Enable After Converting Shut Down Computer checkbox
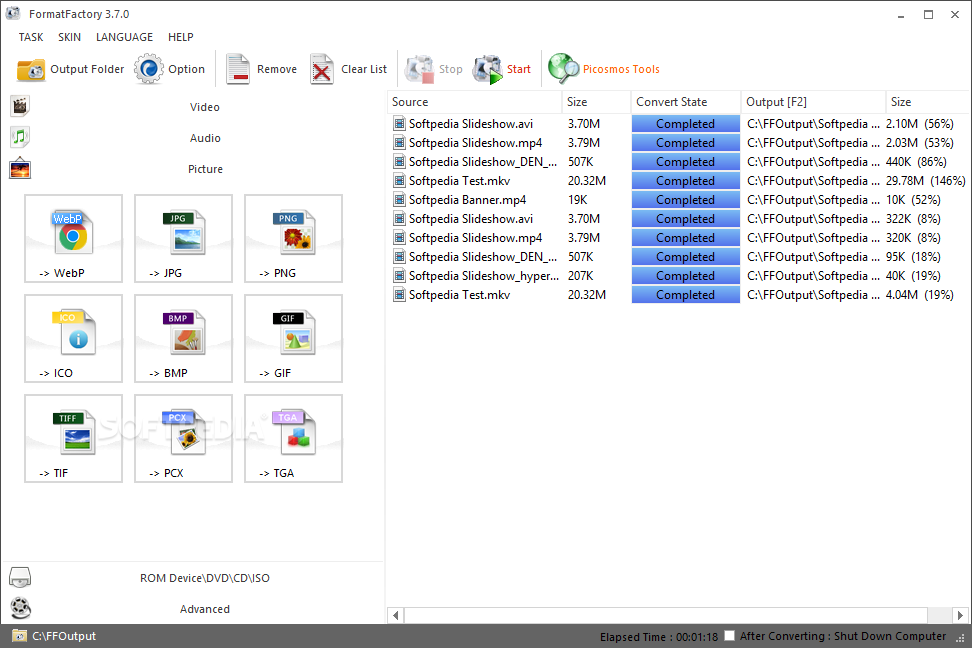972x648 pixels. click(730, 636)
